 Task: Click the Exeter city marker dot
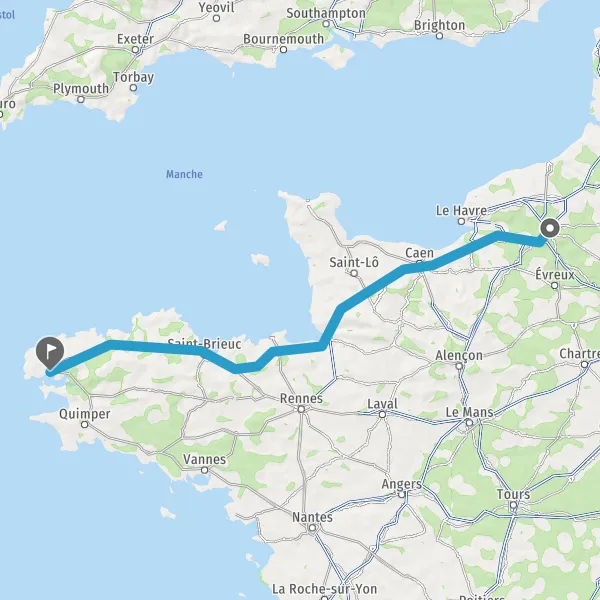[135, 50]
